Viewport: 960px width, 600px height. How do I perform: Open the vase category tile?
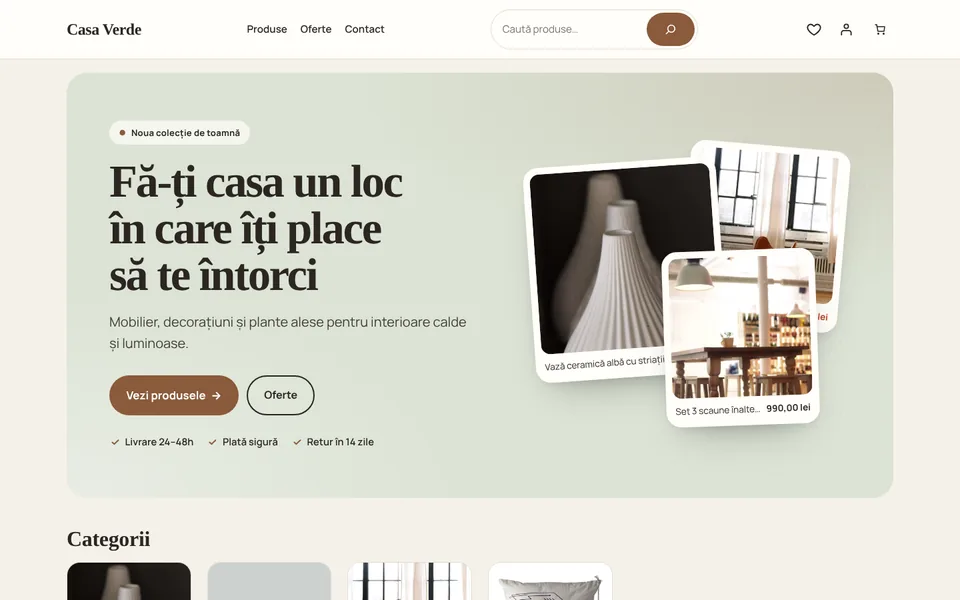click(129, 582)
